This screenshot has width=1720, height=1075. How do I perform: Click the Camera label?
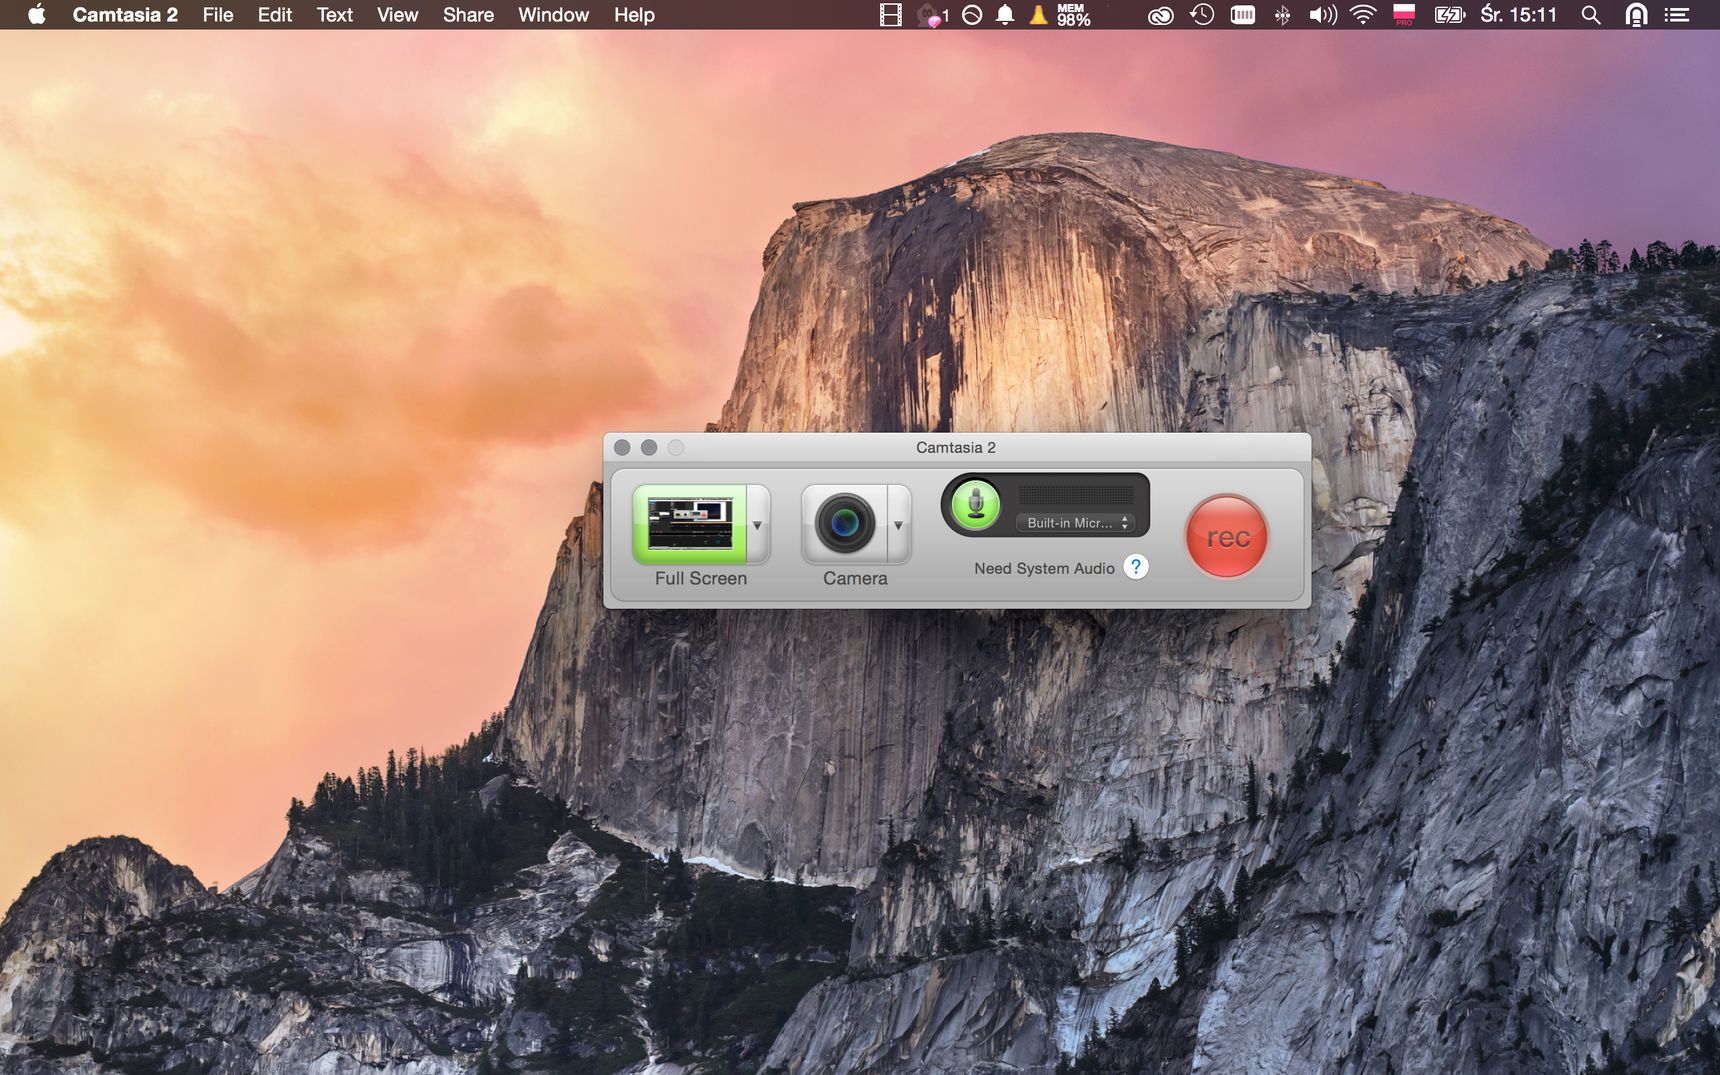[855, 578]
